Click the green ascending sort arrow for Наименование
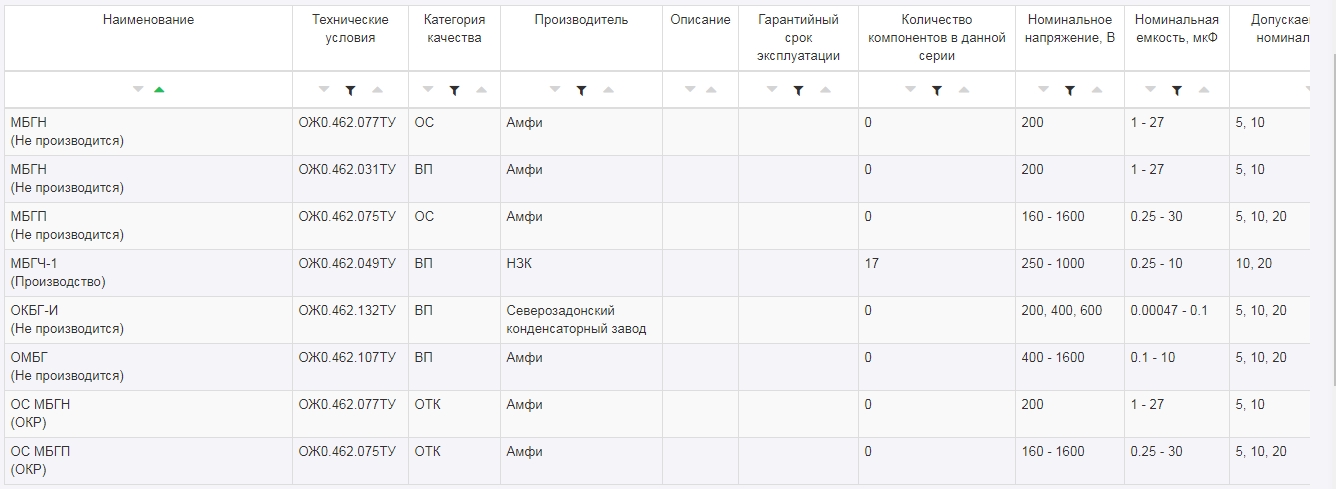 click(159, 90)
